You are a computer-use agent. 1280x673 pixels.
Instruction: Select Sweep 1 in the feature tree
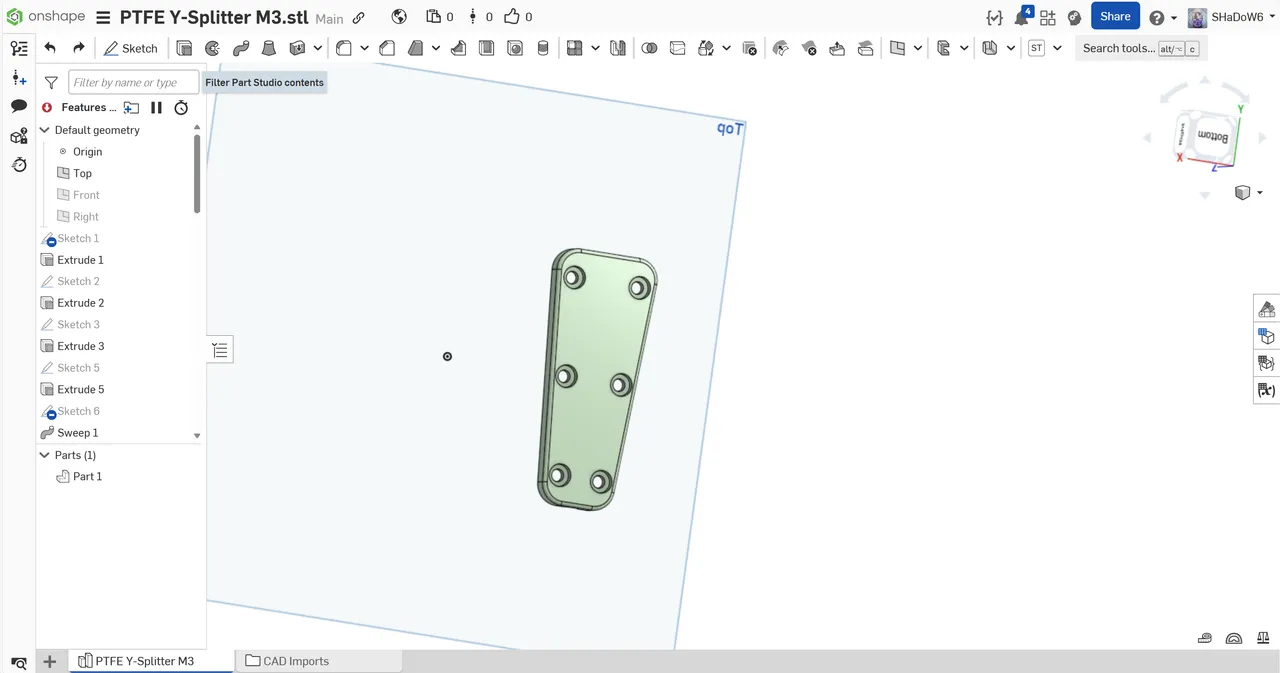78,432
